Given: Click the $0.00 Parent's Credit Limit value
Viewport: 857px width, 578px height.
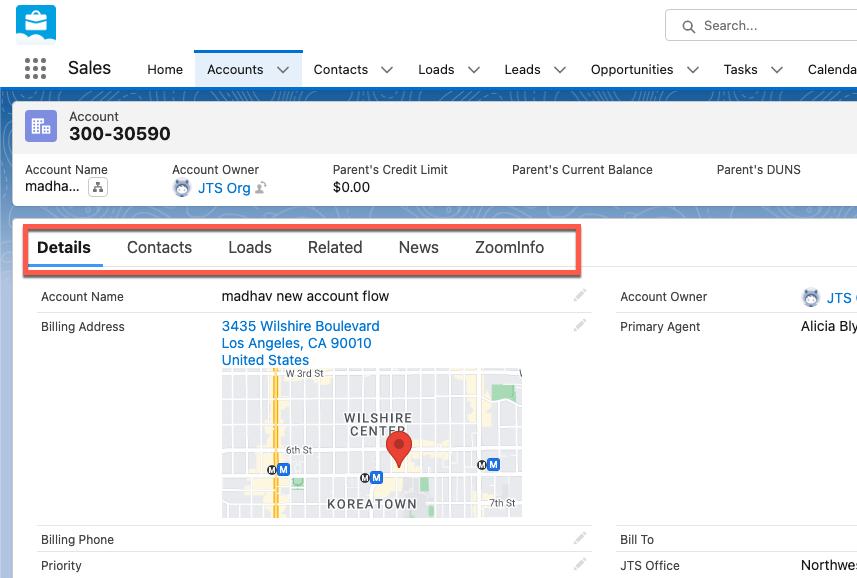Looking at the screenshot, I should click(351, 187).
